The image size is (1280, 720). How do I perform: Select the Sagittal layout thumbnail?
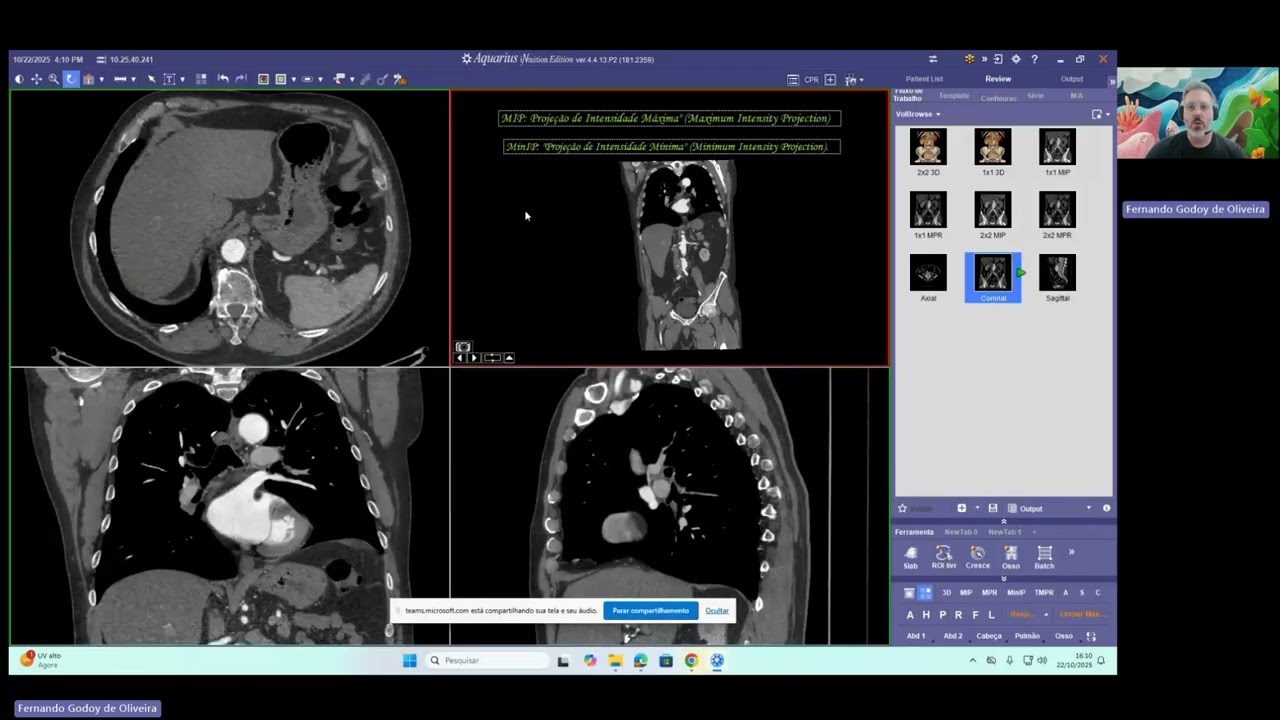[x=1057, y=278]
